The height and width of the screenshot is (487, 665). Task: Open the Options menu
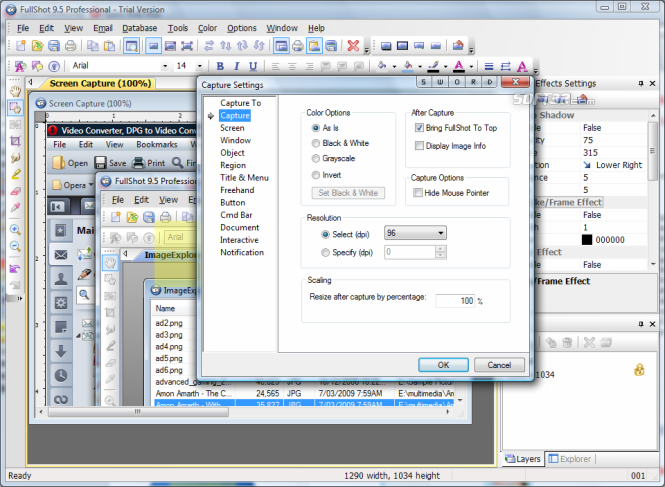(241, 28)
